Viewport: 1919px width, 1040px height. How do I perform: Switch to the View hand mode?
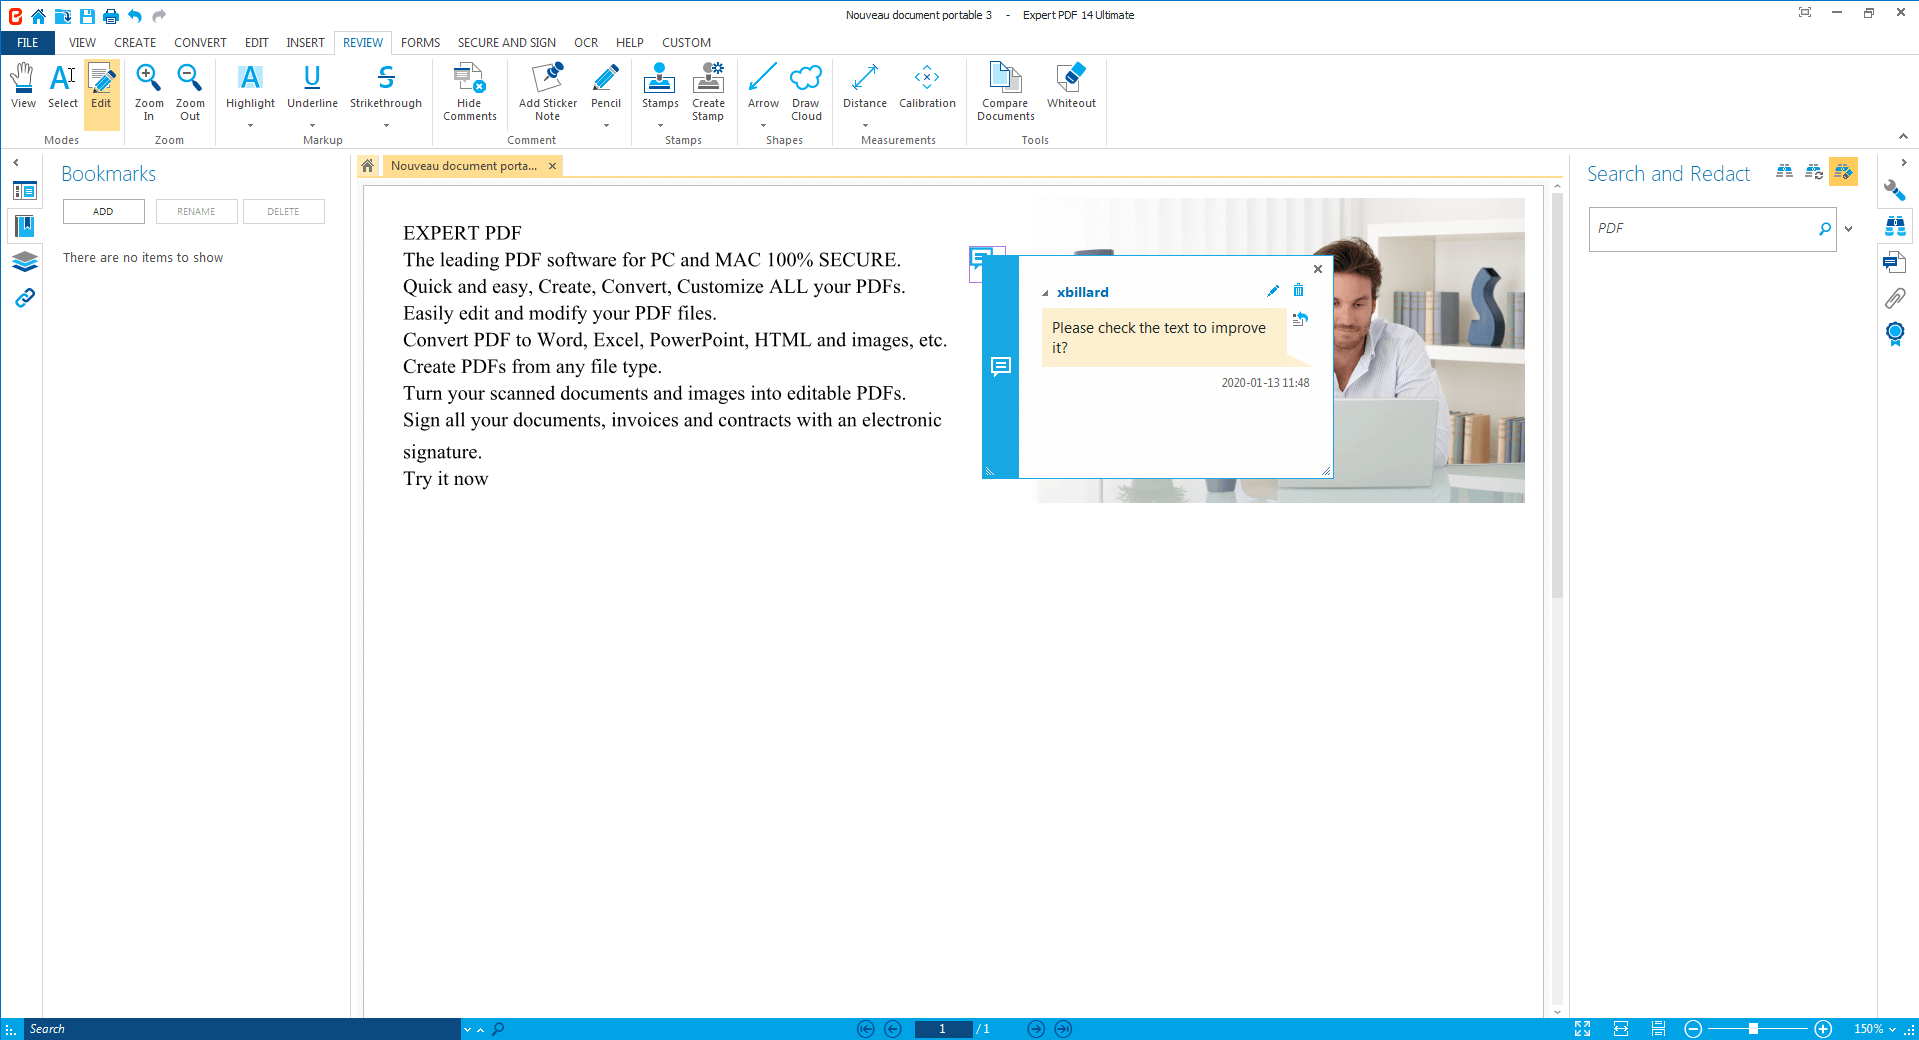(23, 86)
